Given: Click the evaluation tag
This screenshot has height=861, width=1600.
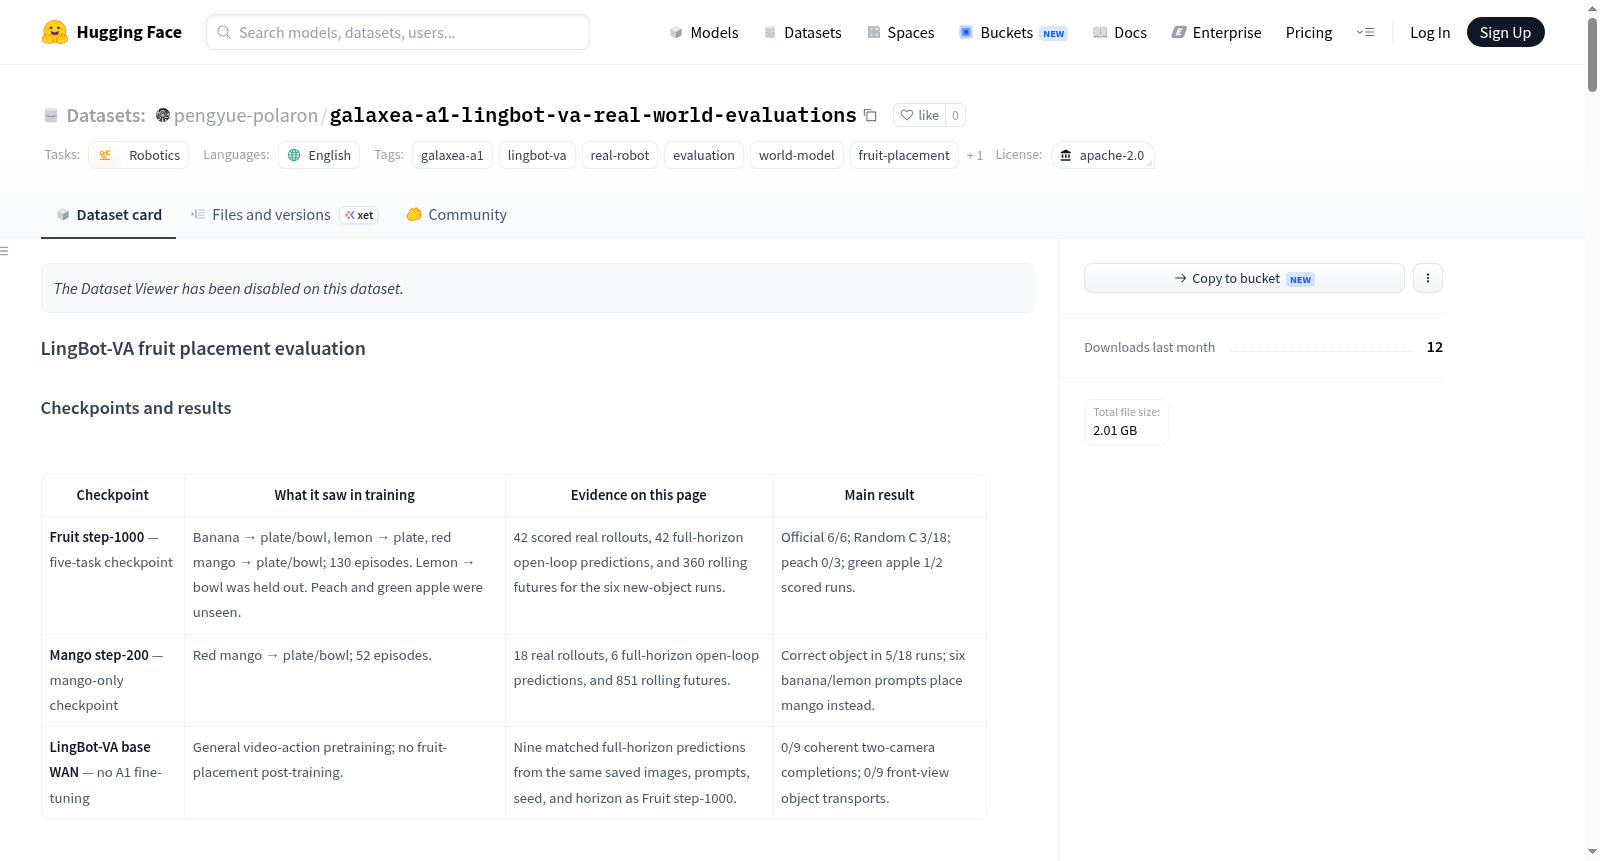Looking at the screenshot, I should [x=704, y=155].
